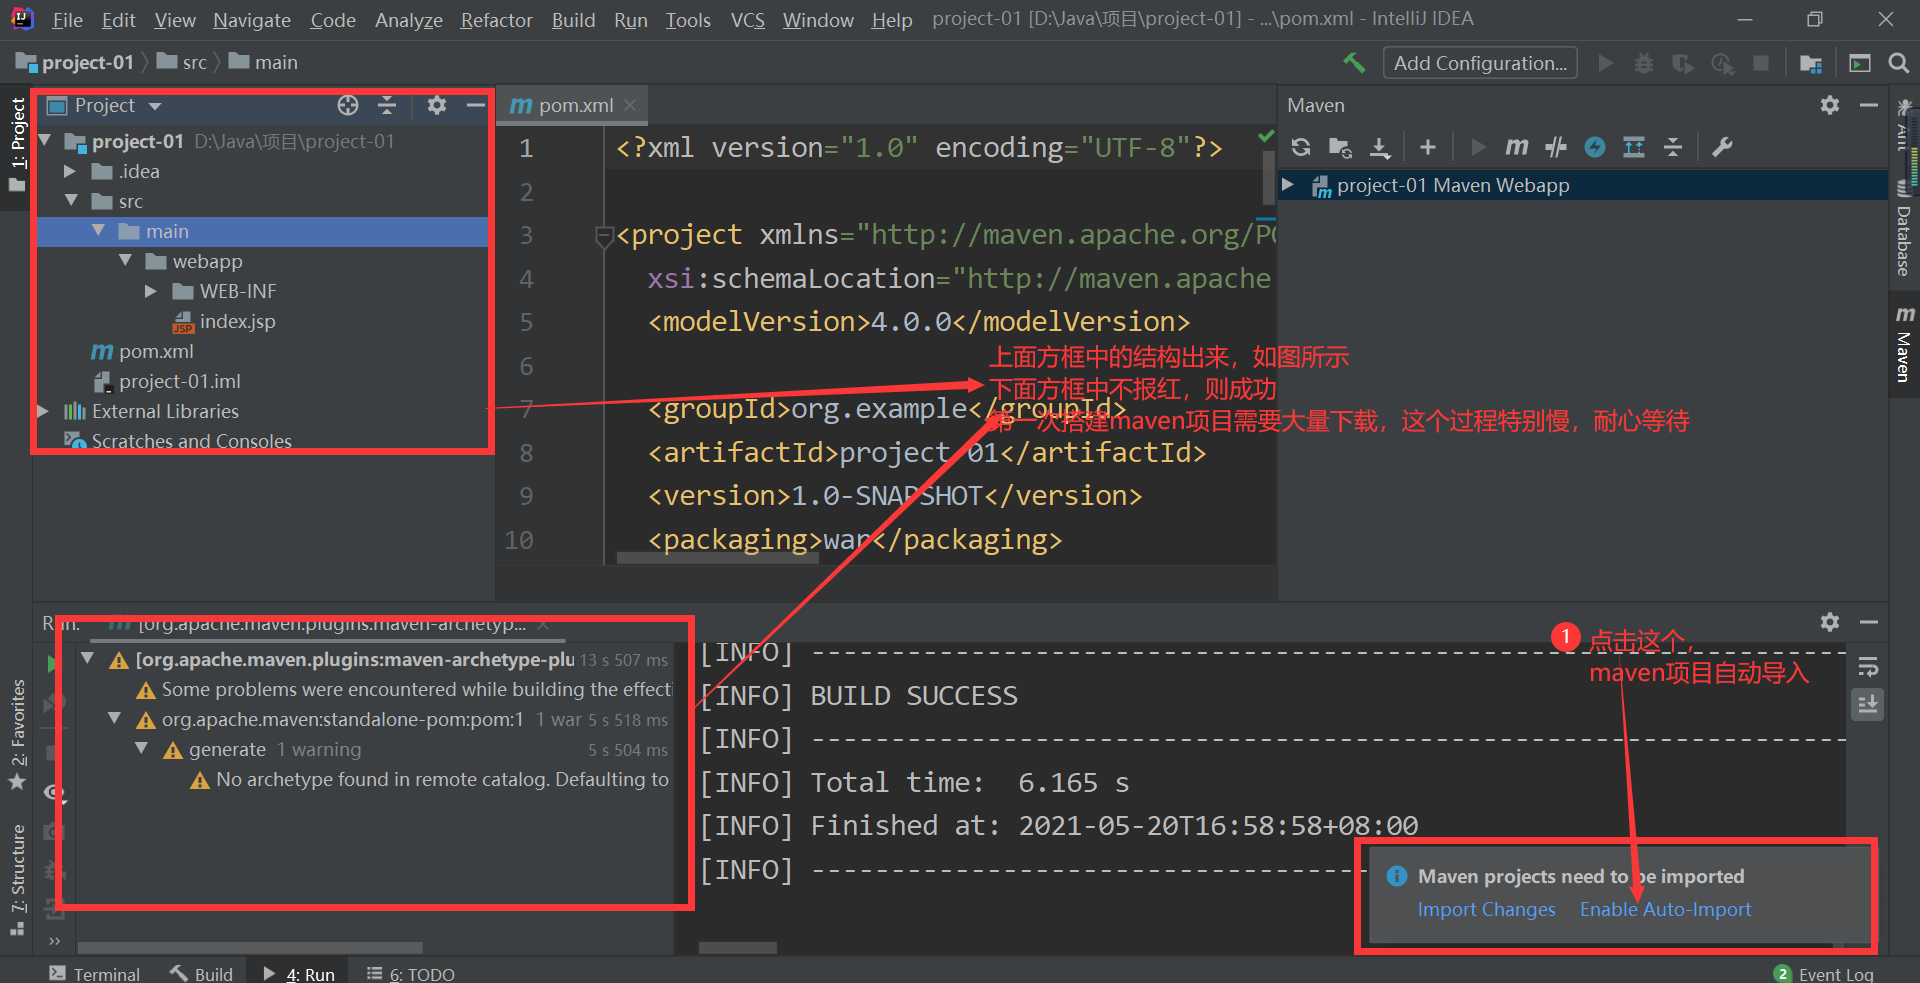Image resolution: width=1920 pixels, height=983 pixels.
Task: Click project-01 in the breadcrumb bar
Action: [75, 62]
